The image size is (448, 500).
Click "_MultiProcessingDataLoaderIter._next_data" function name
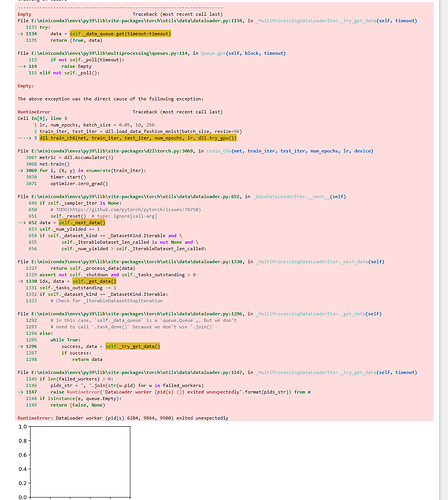click(312, 262)
